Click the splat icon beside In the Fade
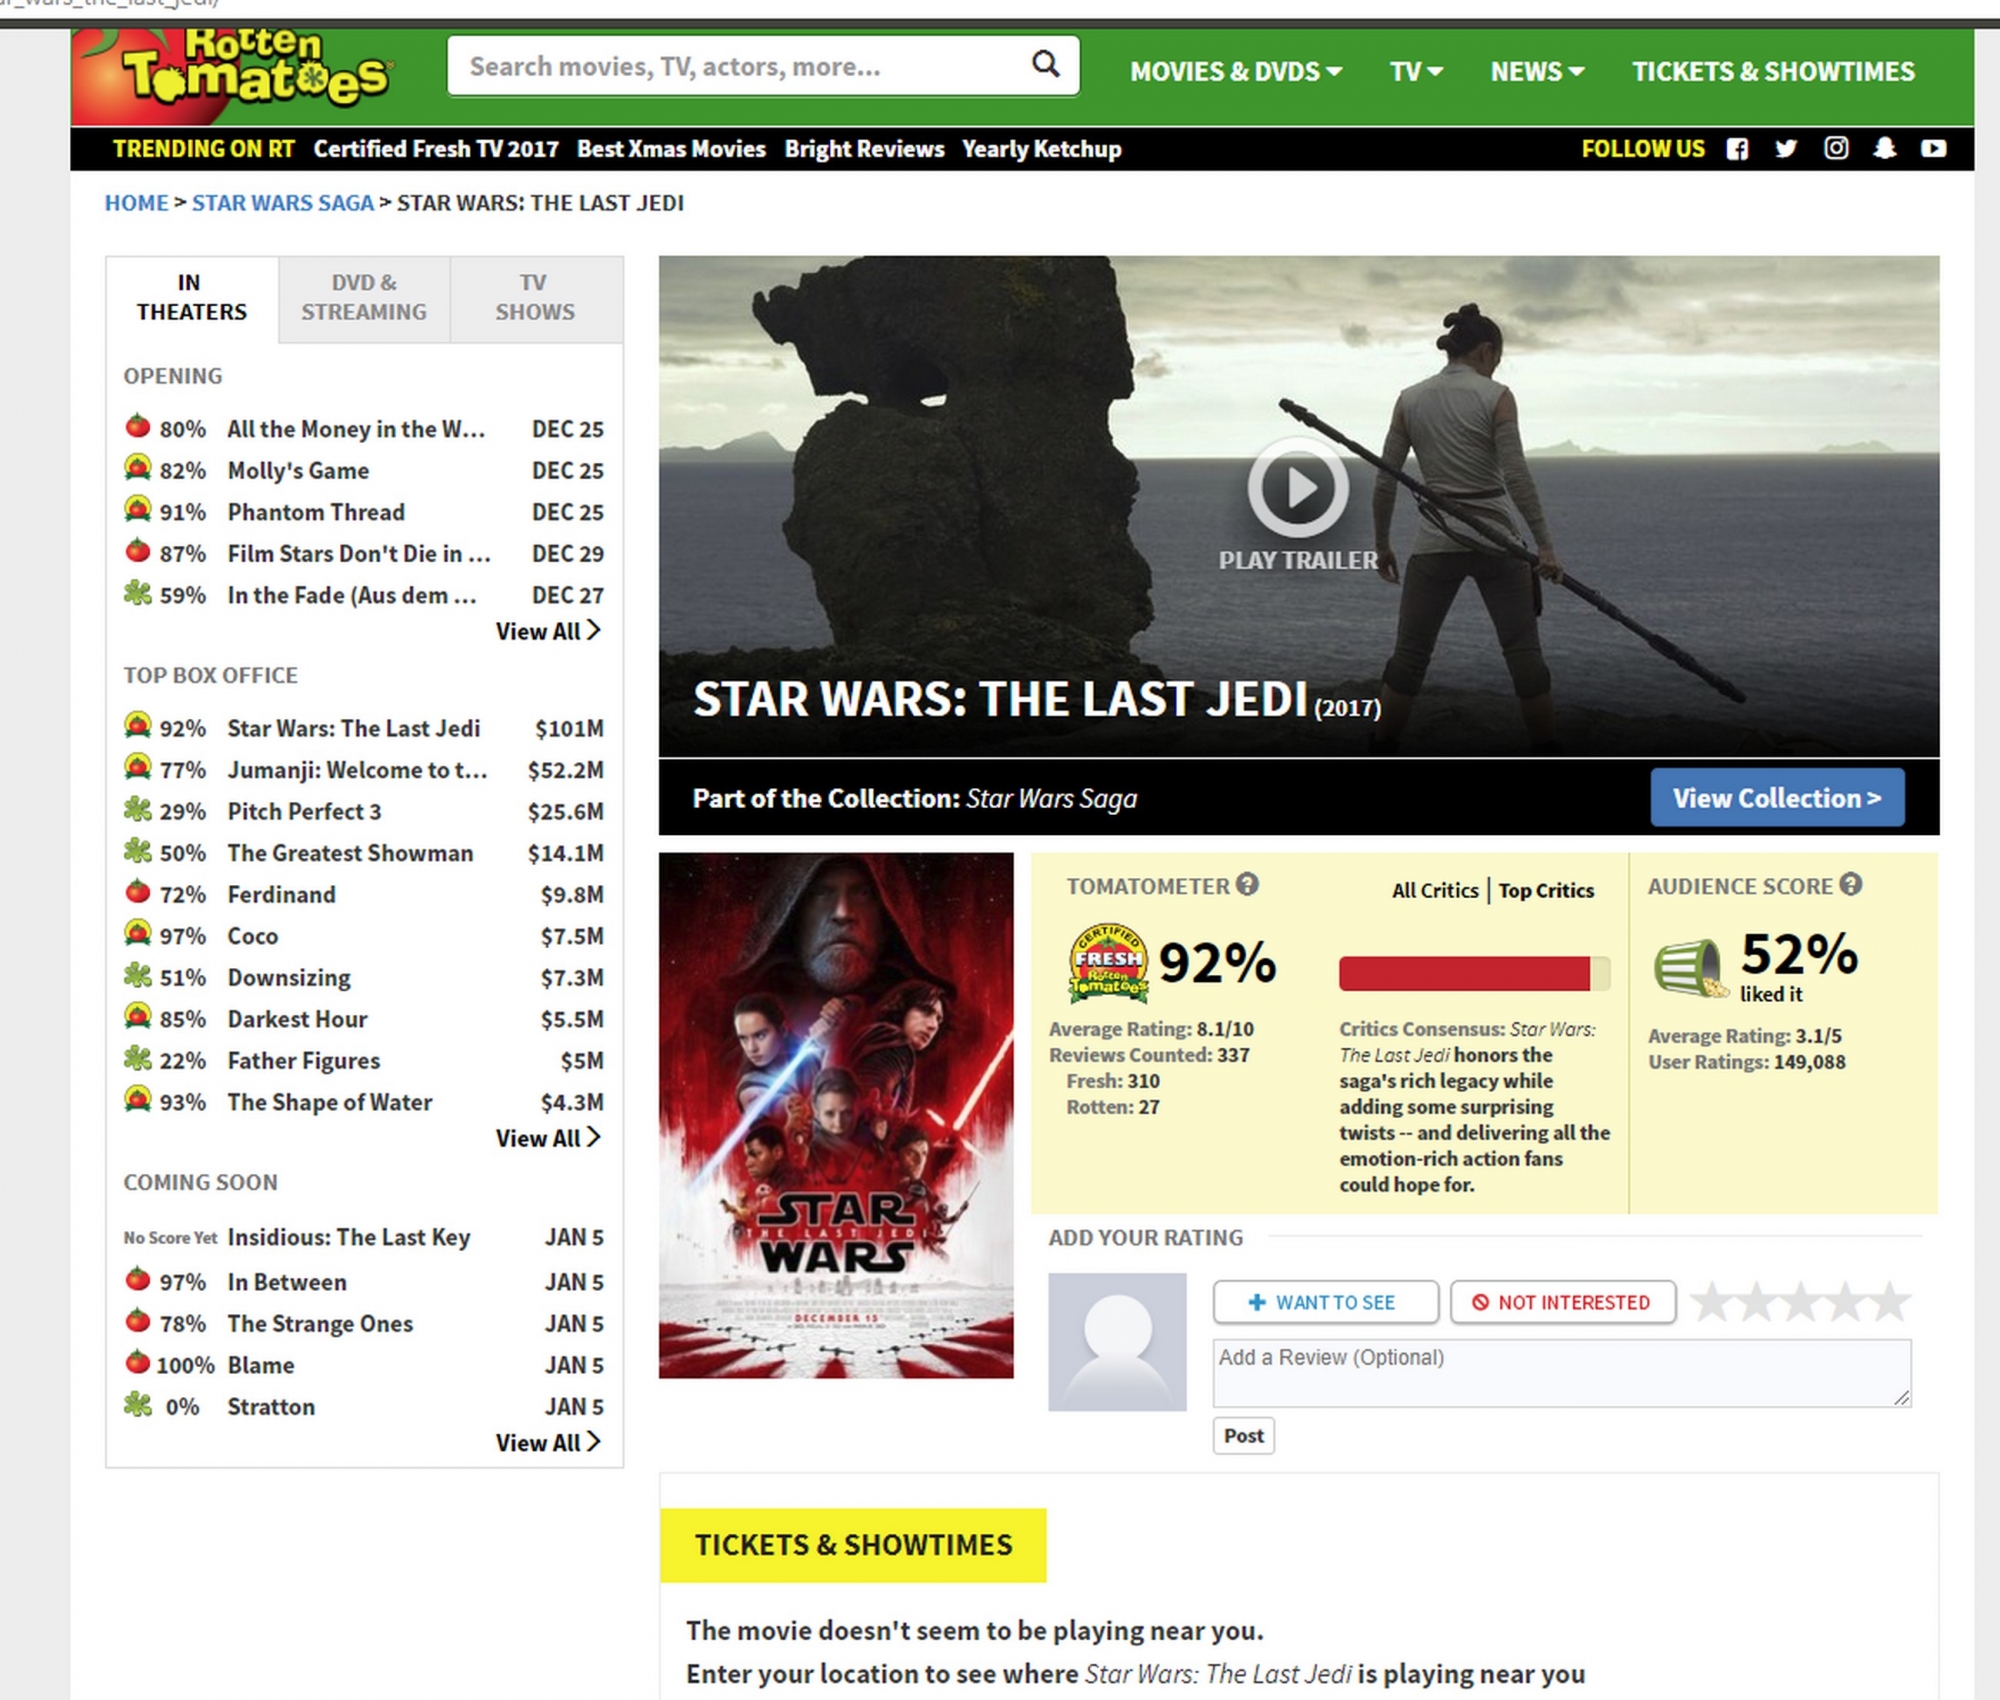2000x1700 pixels. (x=137, y=593)
